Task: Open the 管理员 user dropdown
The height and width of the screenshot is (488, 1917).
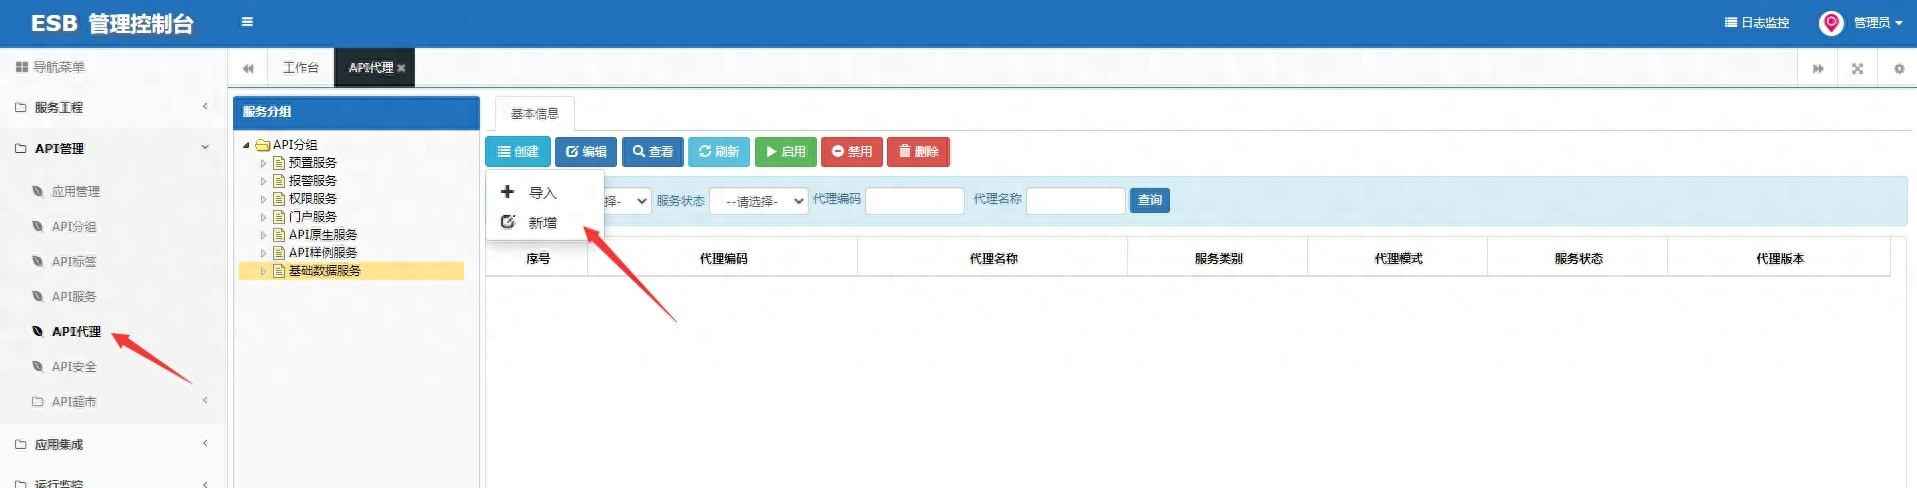Action: (x=1877, y=23)
